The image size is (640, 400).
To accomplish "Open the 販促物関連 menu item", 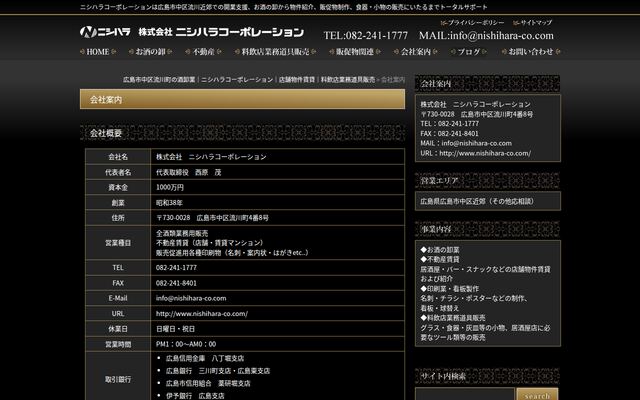I will [x=355, y=52].
